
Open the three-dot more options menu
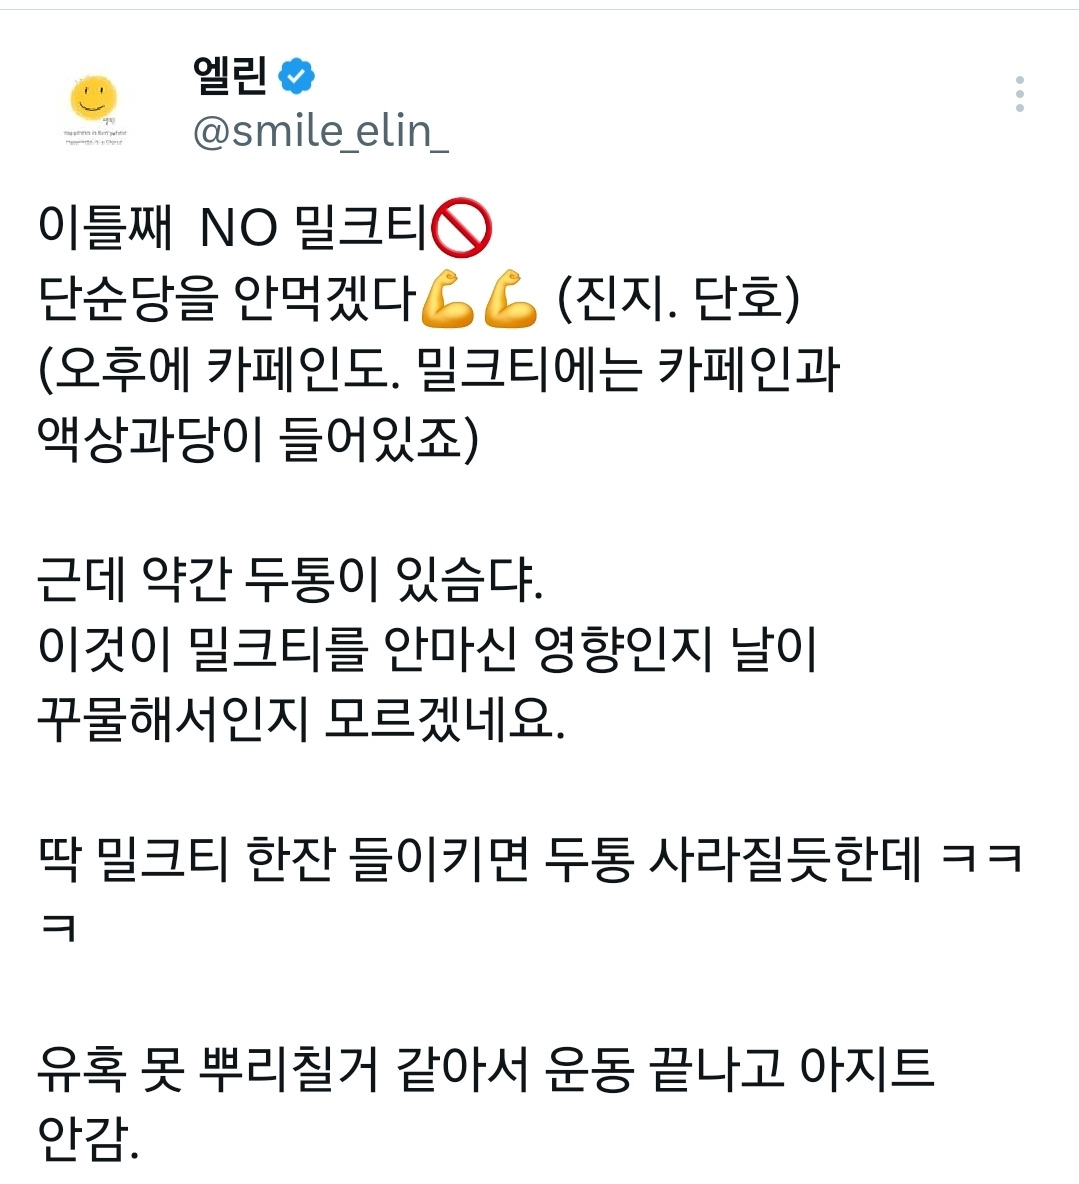1019,94
